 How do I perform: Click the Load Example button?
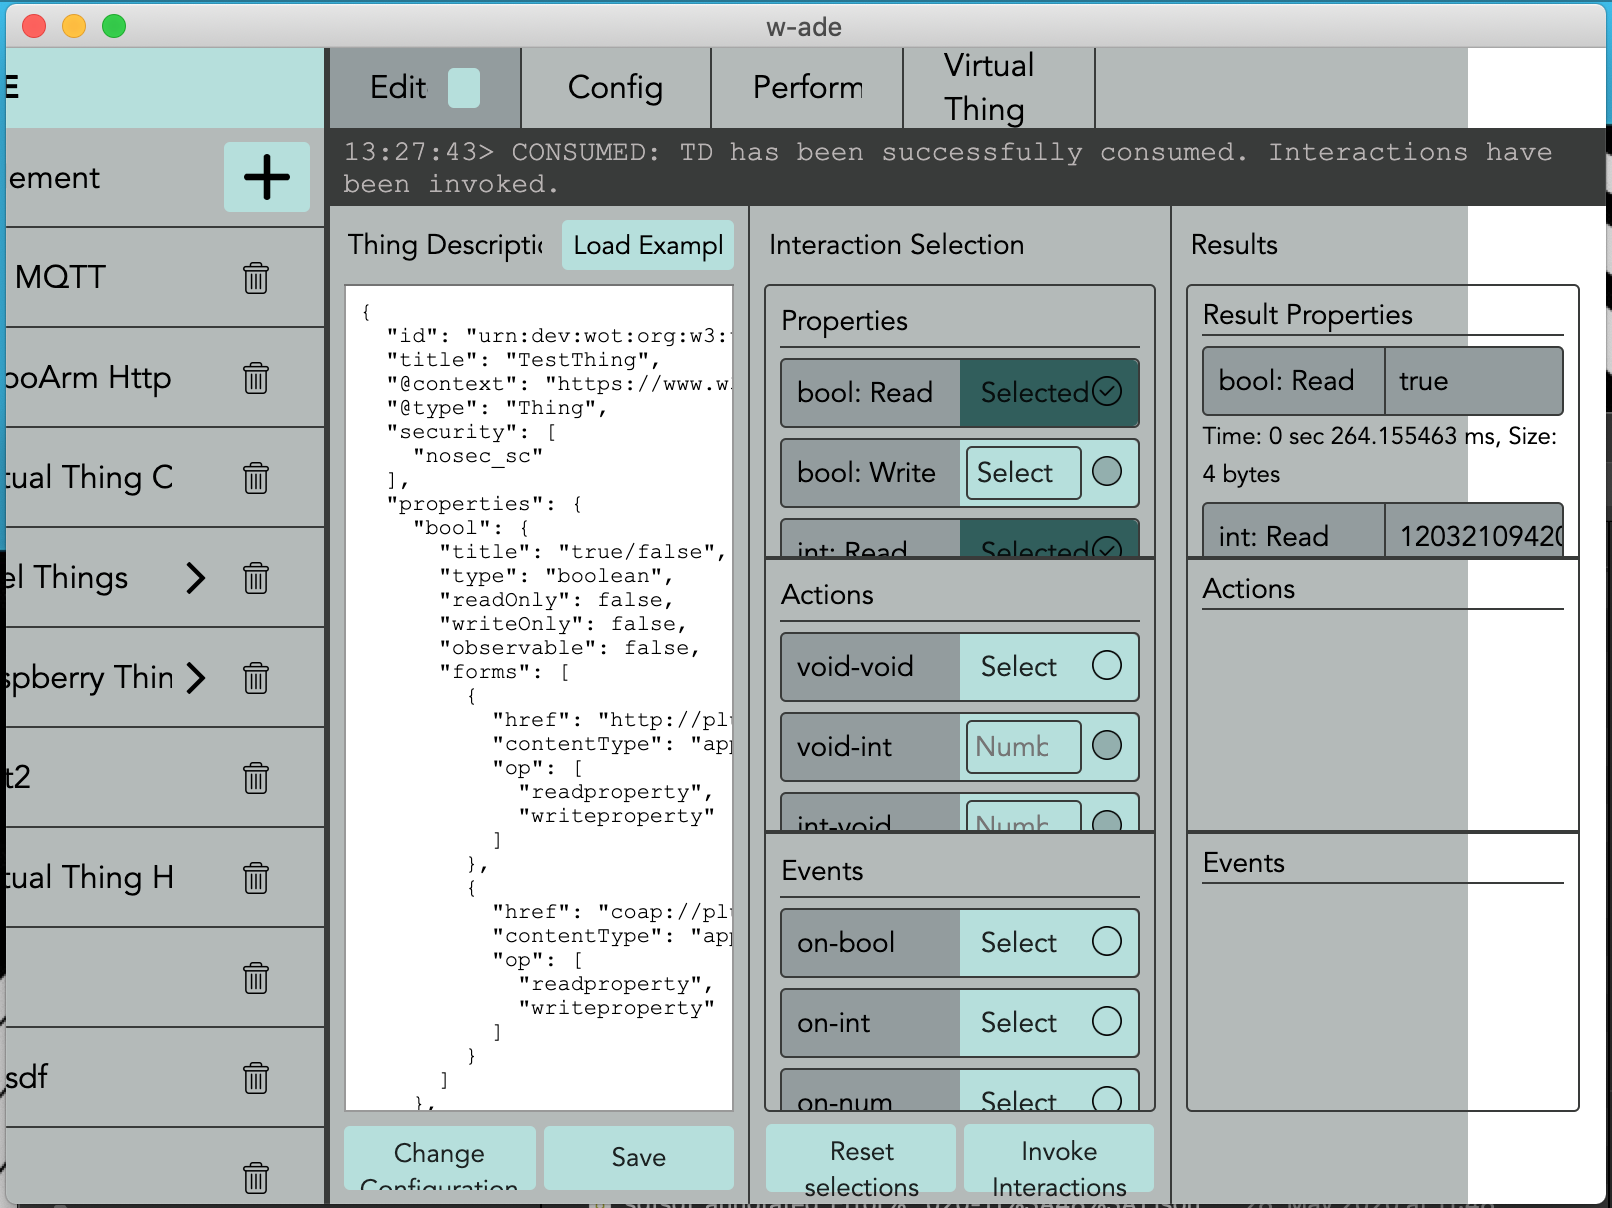point(648,245)
